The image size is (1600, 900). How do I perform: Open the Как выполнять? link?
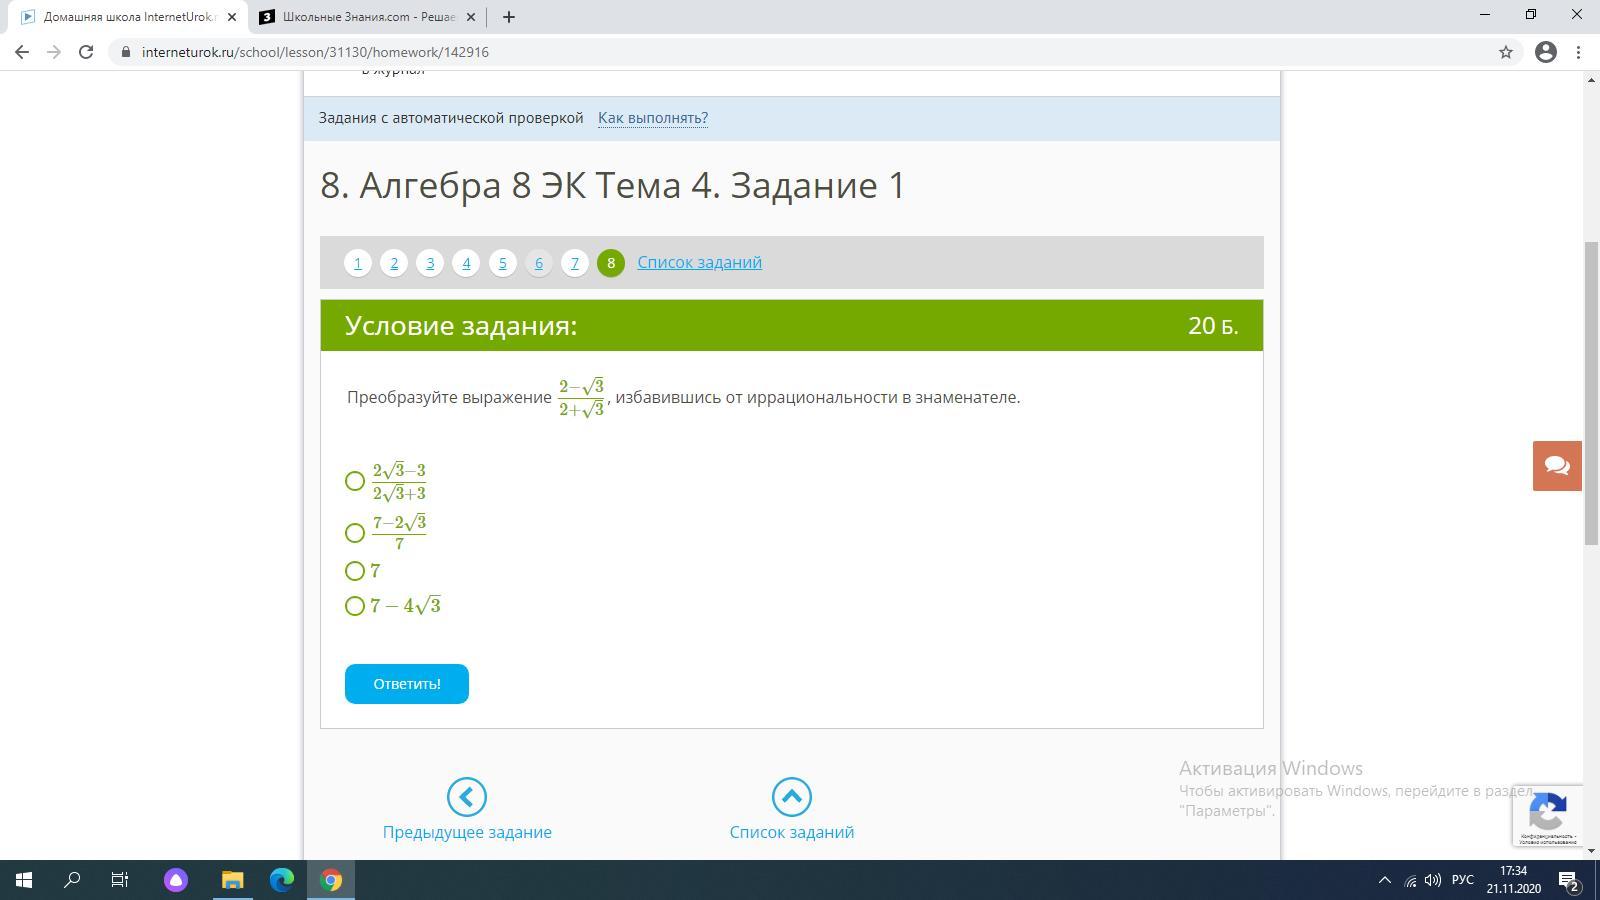click(x=652, y=118)
